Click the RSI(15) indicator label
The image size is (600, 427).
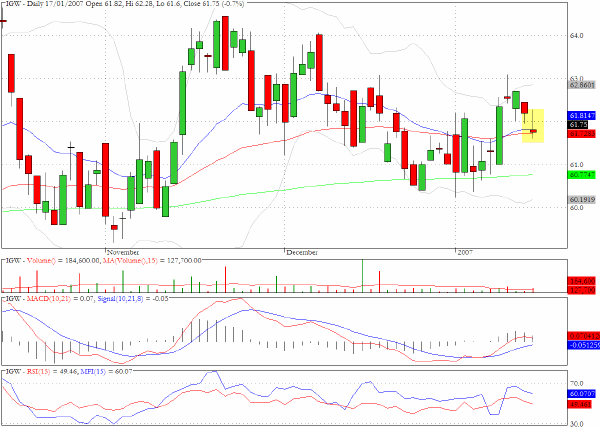[x=38, y=371]
